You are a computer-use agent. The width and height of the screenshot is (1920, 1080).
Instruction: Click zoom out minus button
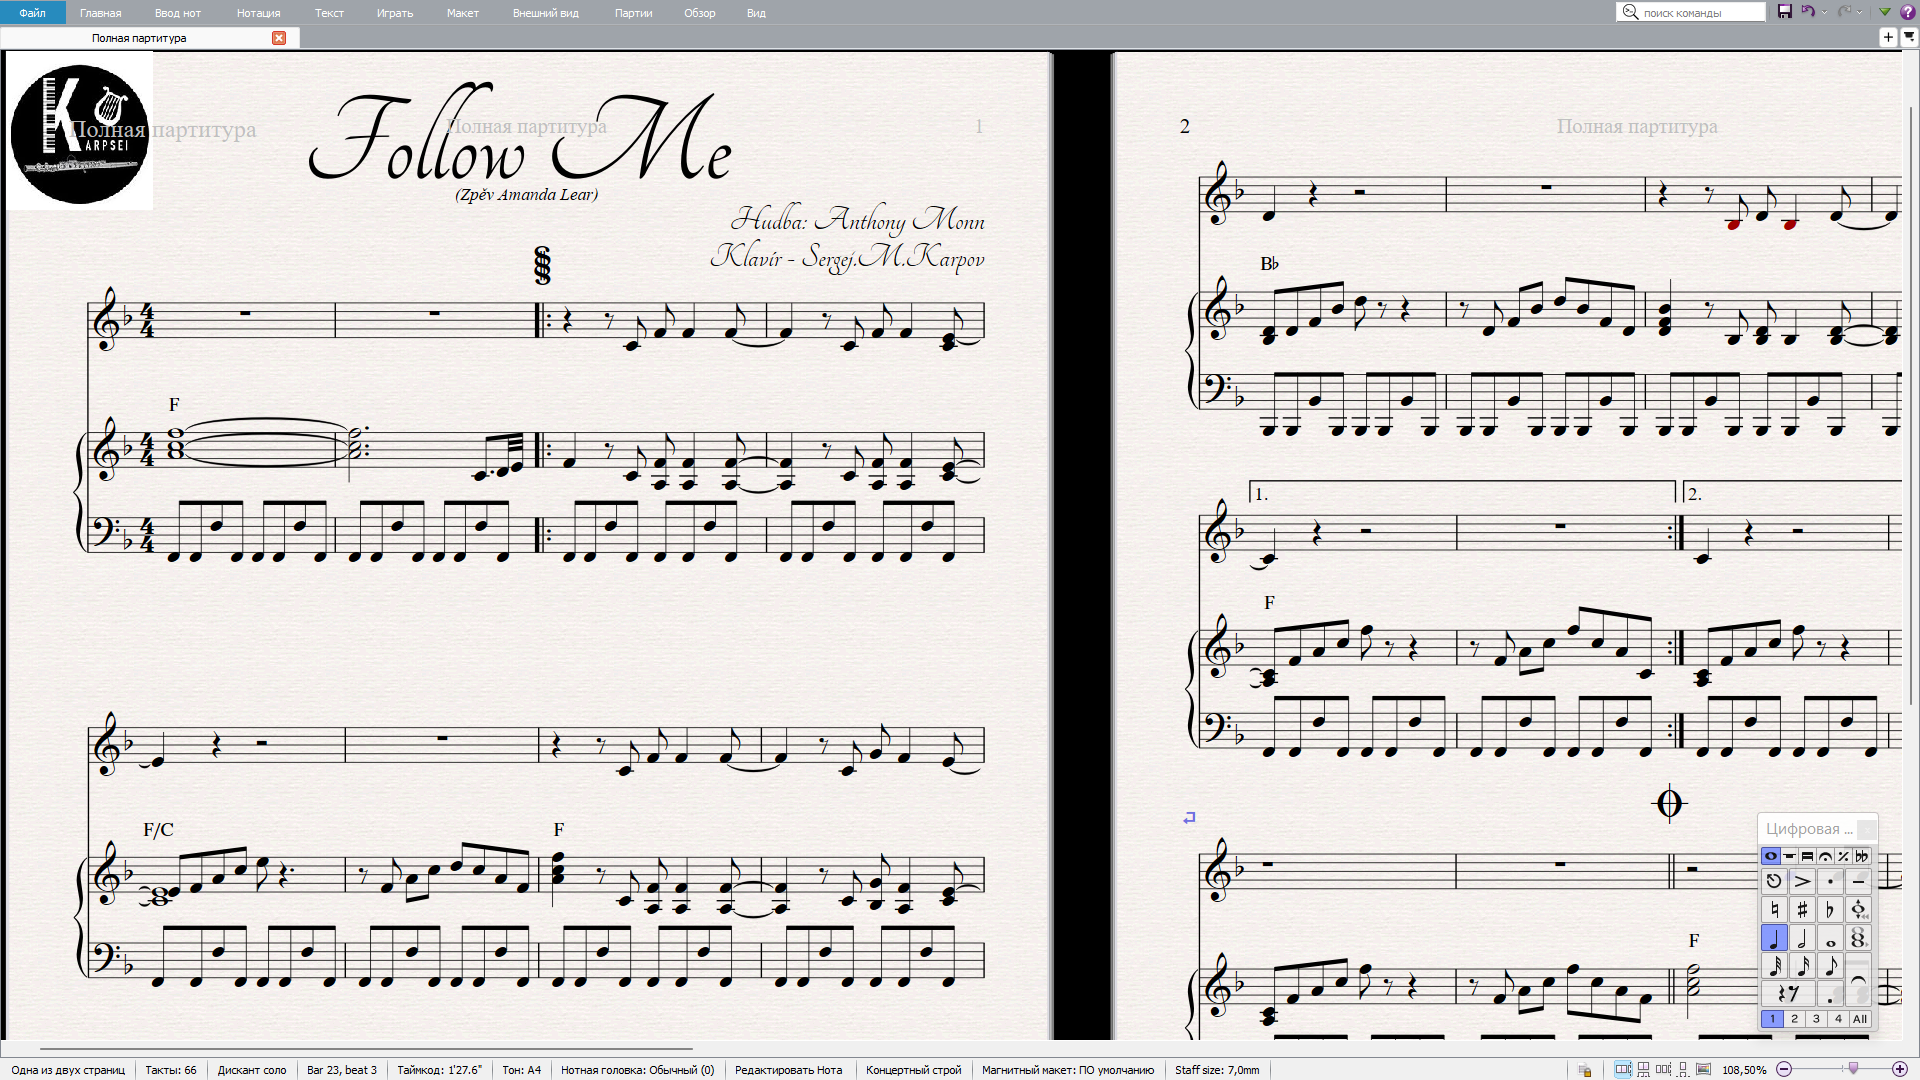[1784, 1070]
